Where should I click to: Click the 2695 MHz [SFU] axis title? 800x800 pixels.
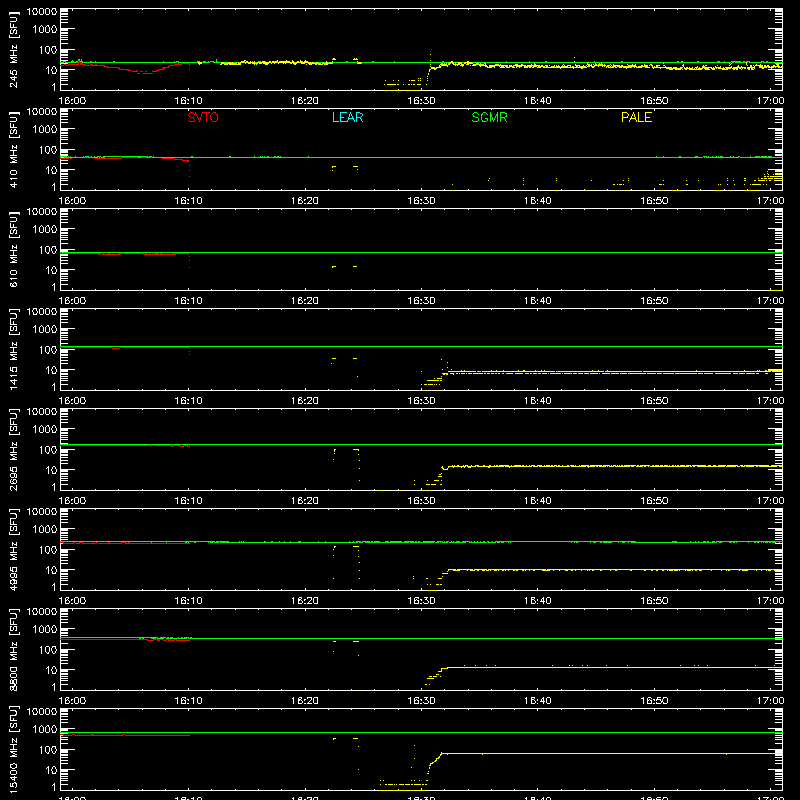click(x=14, y=449)
